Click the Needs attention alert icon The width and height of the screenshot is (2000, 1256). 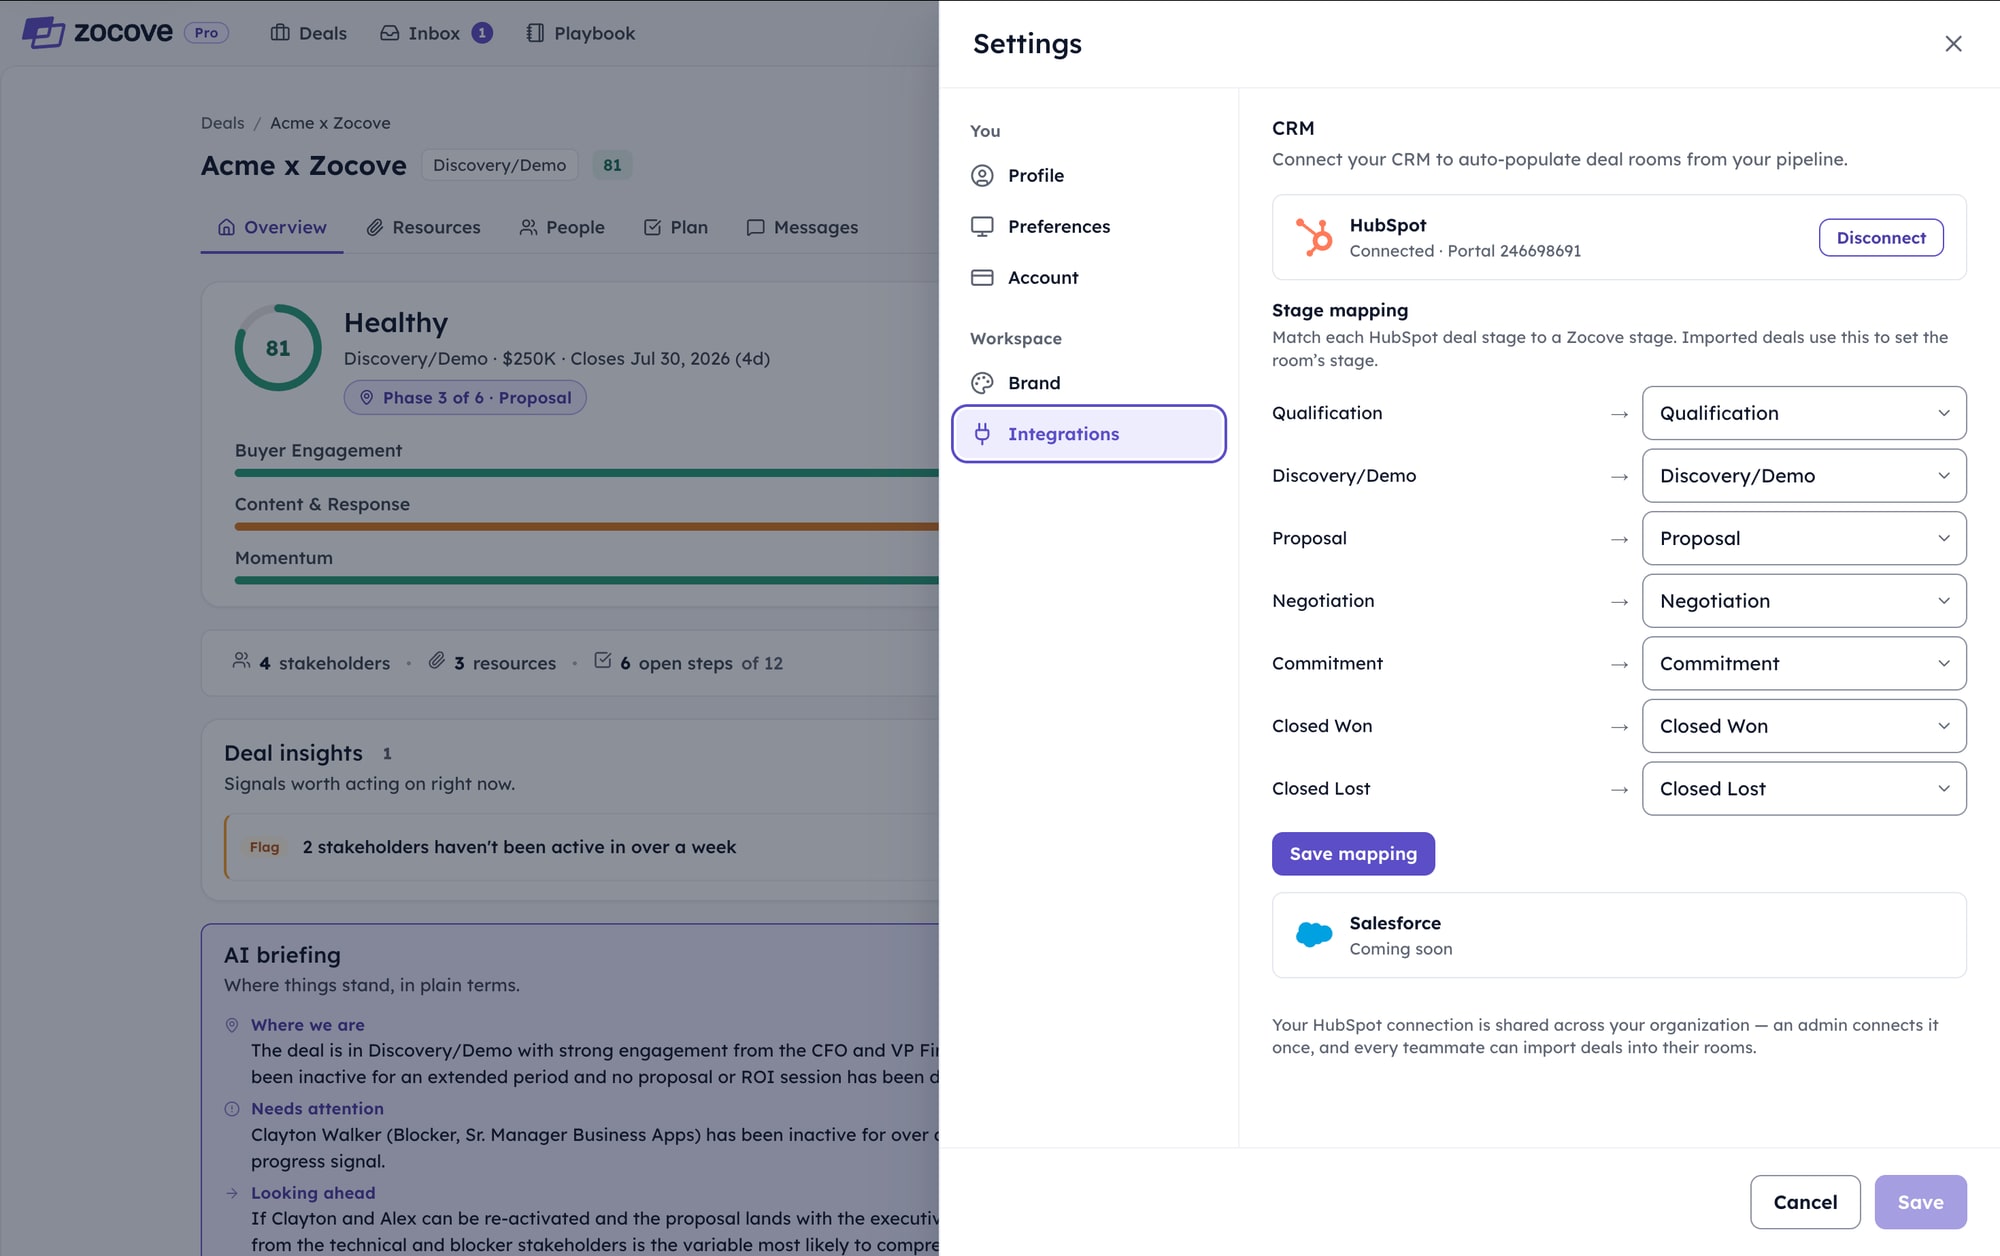pos(232,1109)
